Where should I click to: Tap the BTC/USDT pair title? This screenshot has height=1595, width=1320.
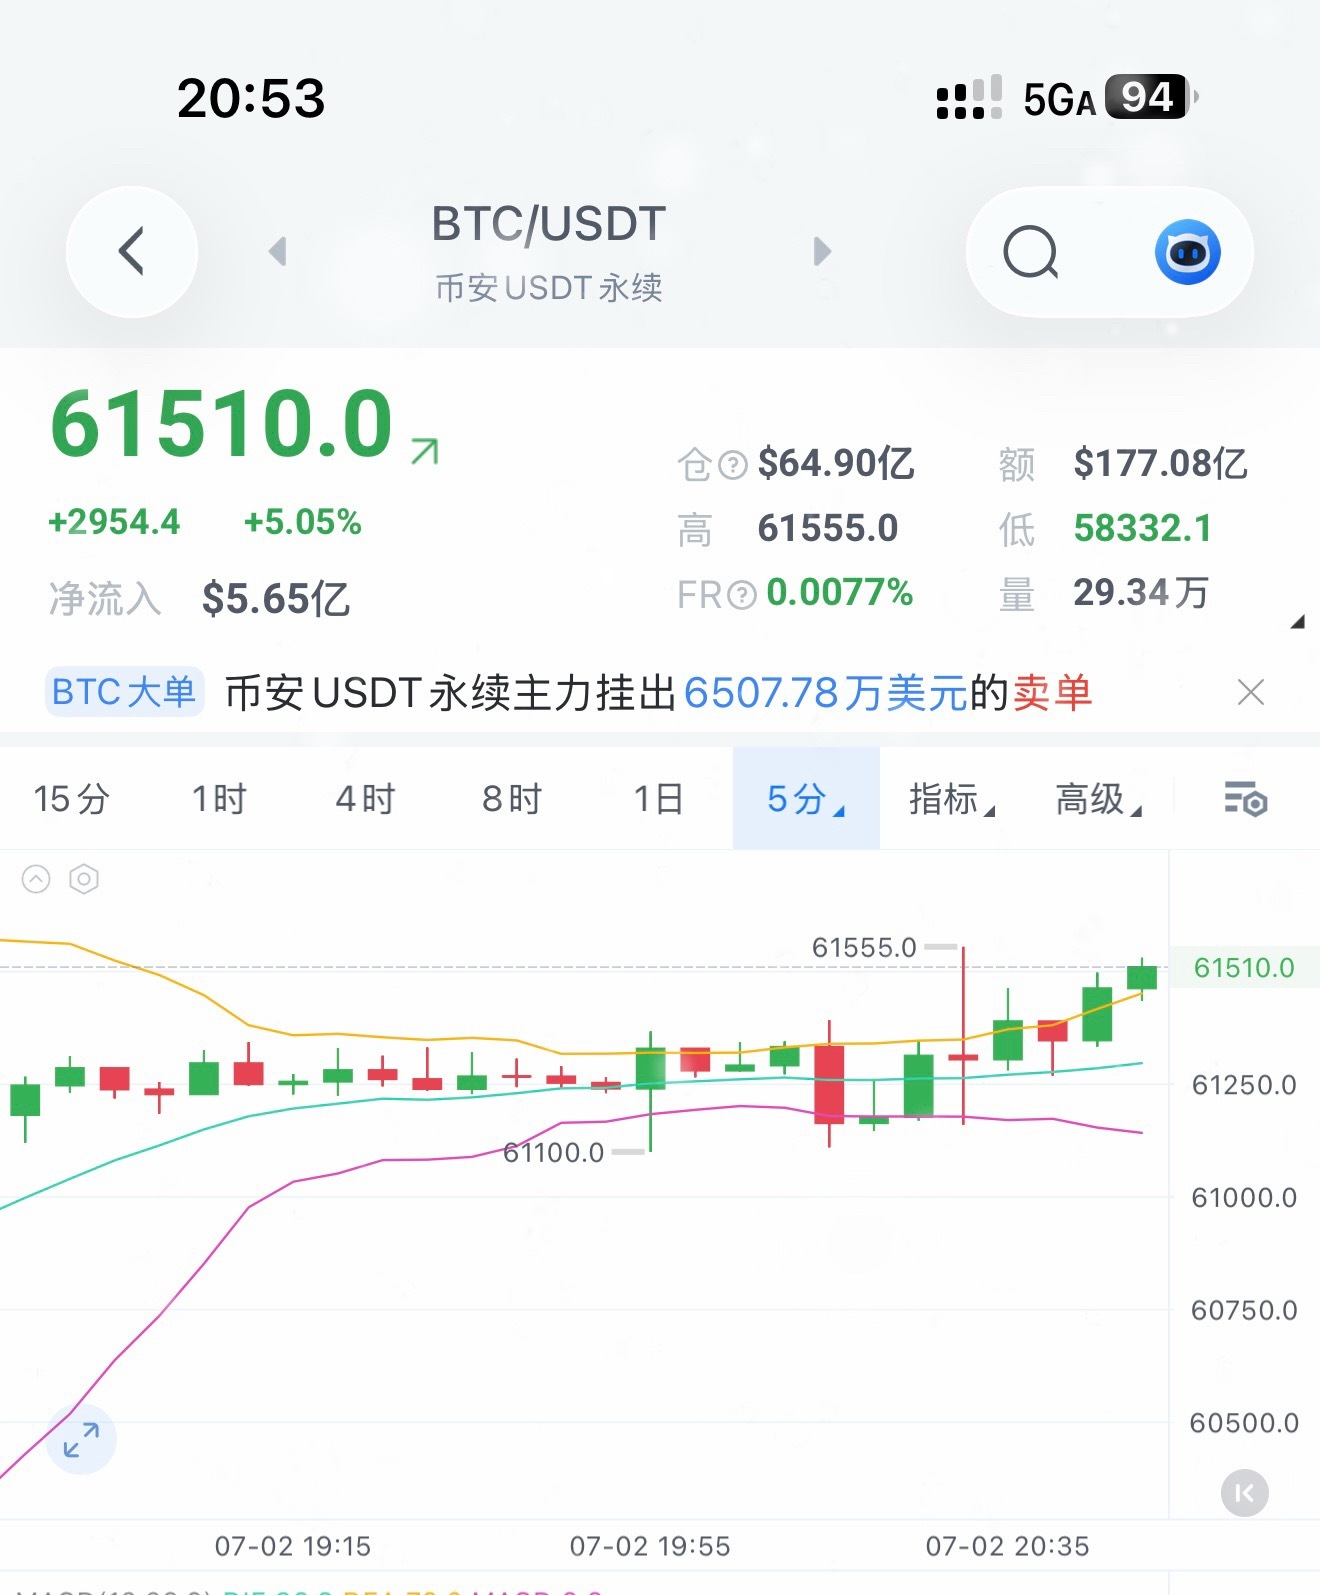[x=549, y=224]
